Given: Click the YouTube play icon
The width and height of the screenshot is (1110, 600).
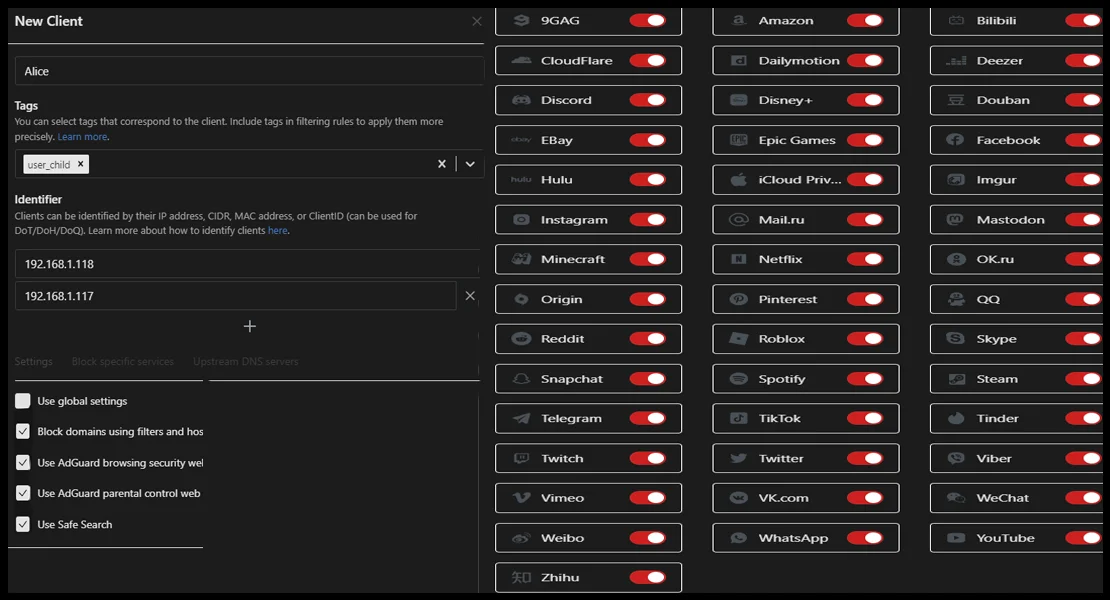Looking at the screenshot, I should click(956, 538).
